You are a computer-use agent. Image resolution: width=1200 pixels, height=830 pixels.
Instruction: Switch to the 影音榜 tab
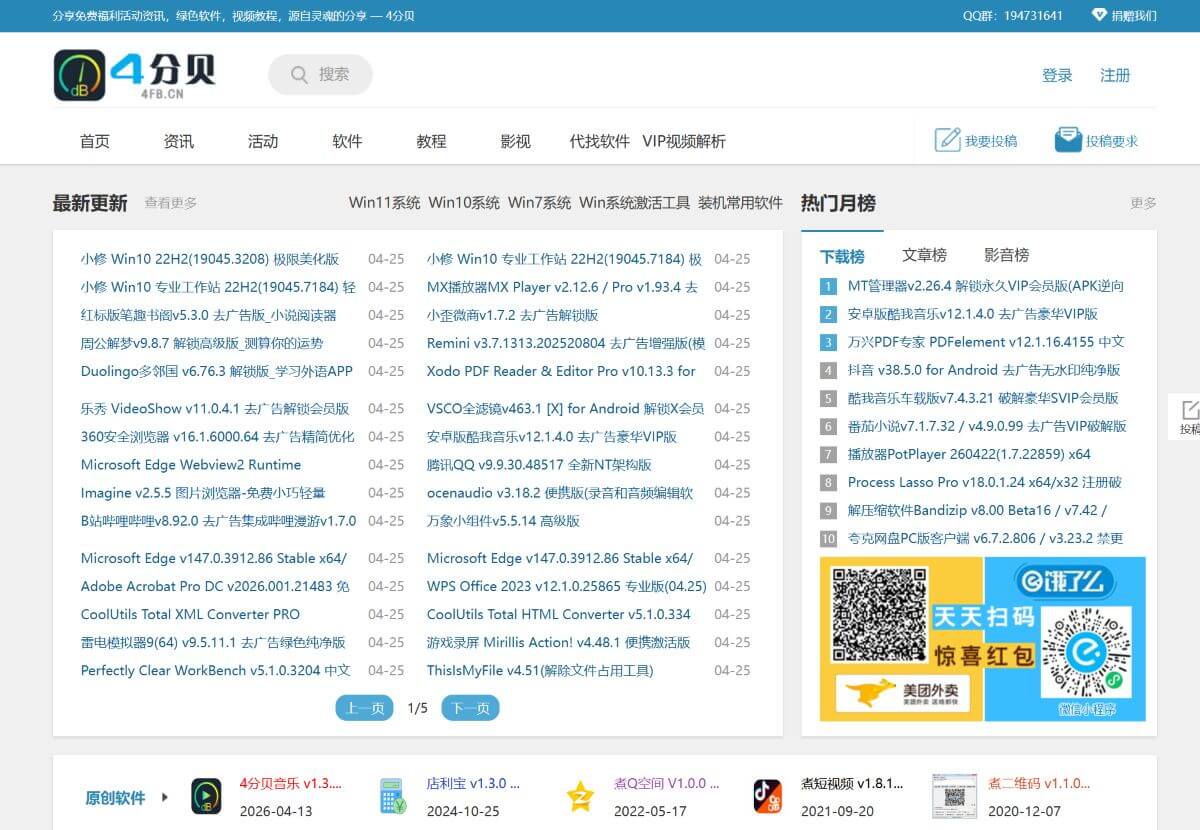pos(1006,255)
